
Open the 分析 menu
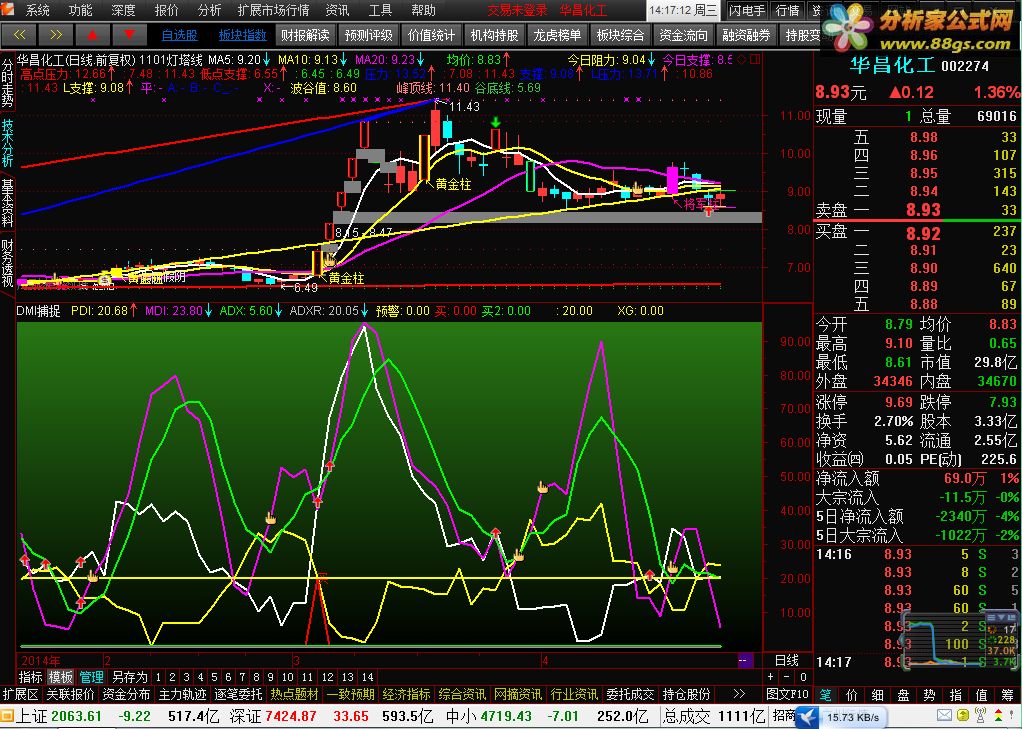[209, 10]
